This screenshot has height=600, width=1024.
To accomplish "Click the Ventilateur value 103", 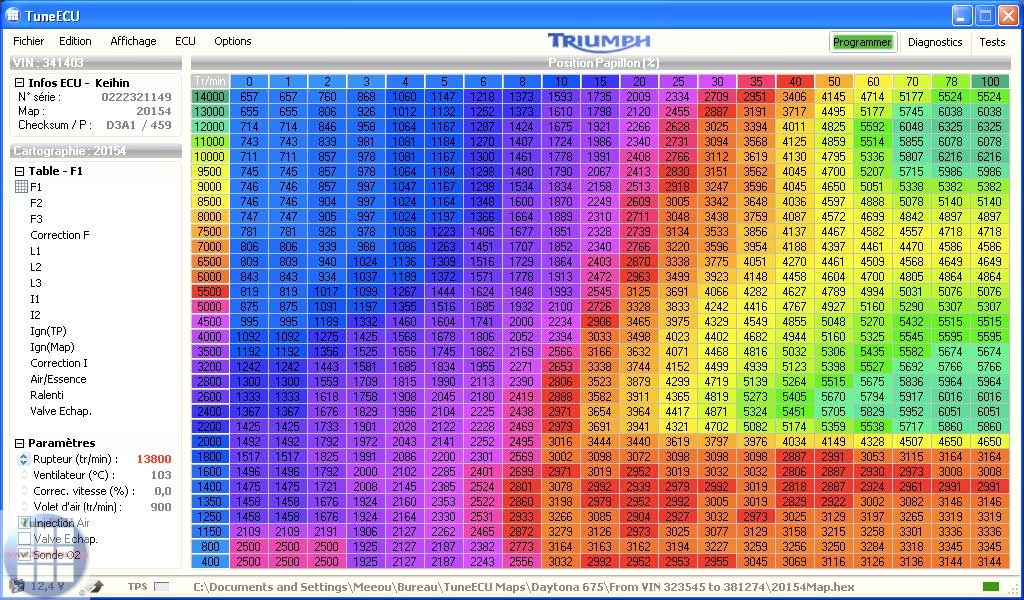I will coord(161,475).
